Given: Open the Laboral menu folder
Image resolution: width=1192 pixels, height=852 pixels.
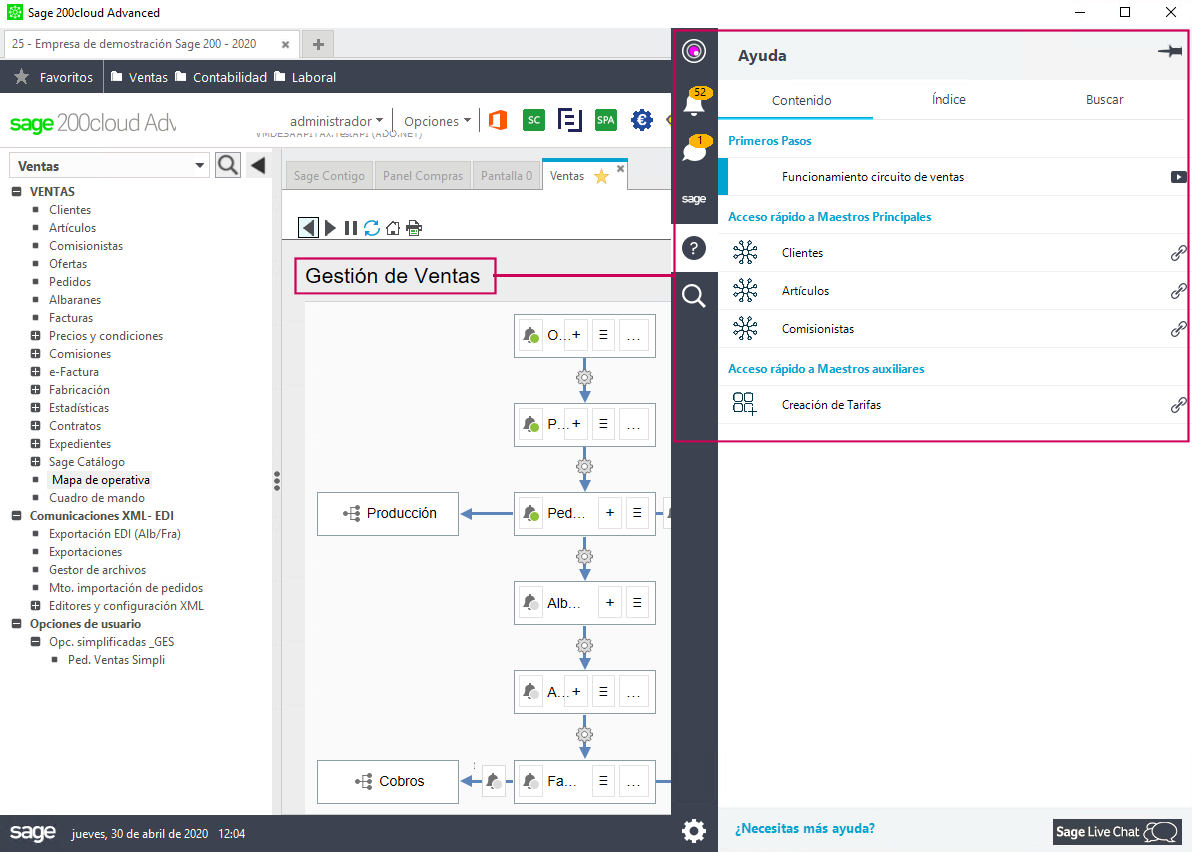Looking at the screenshot, I should [x=305, y=77].
